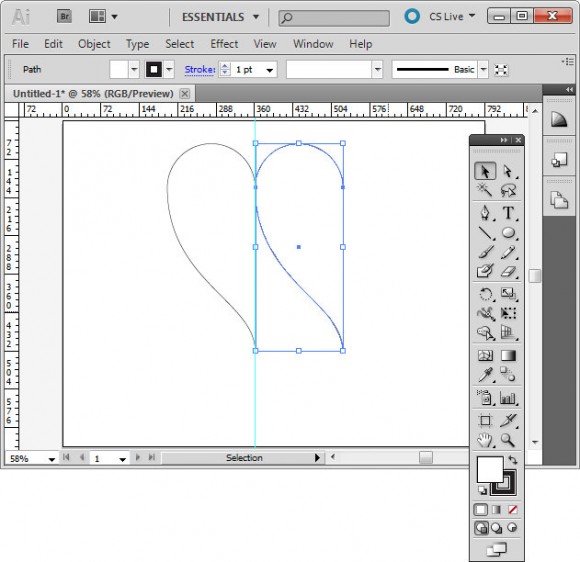Open the stroke weight dropdown
The image size is (580, 562).
point(270,70)
